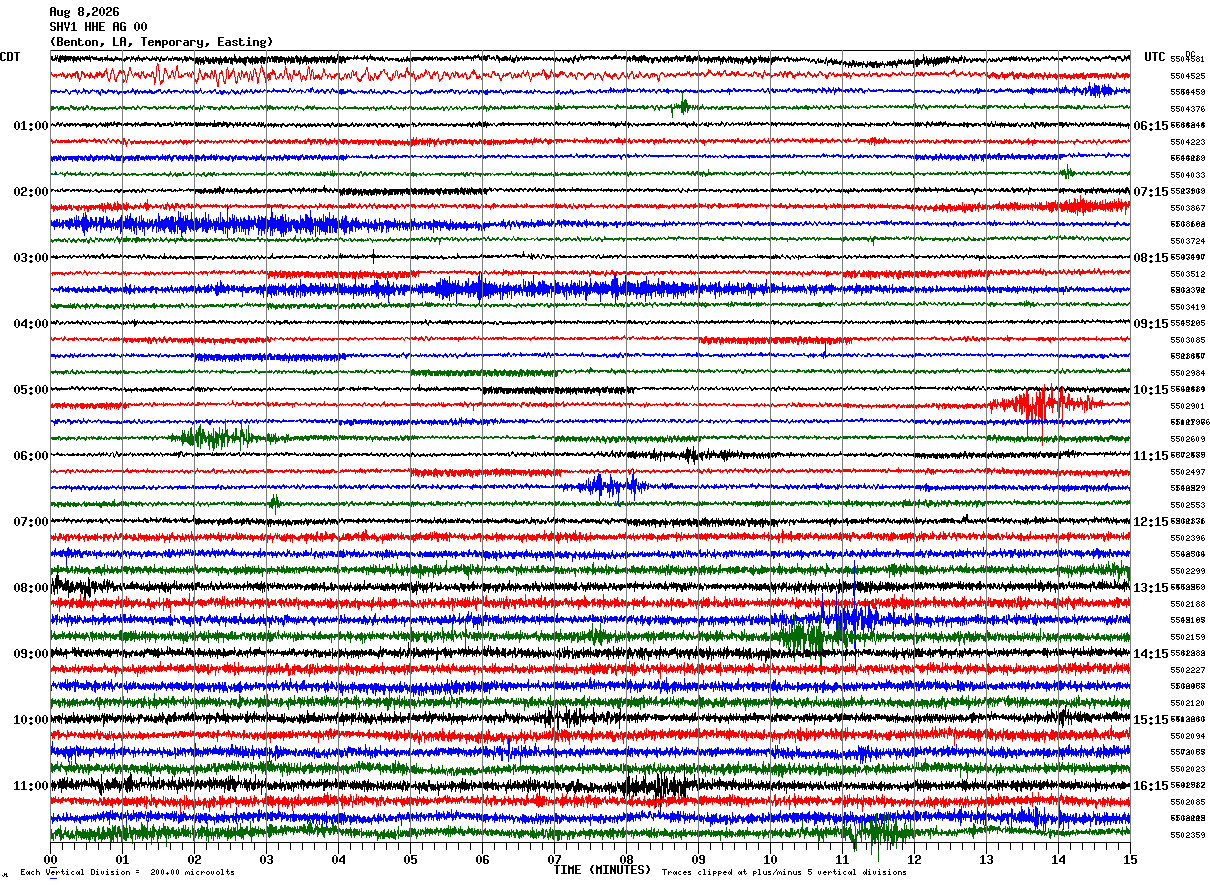The width and height of the screenshot is (1210, 886).
Task: Select the 01:00 CDT time label
Action: 31,126
